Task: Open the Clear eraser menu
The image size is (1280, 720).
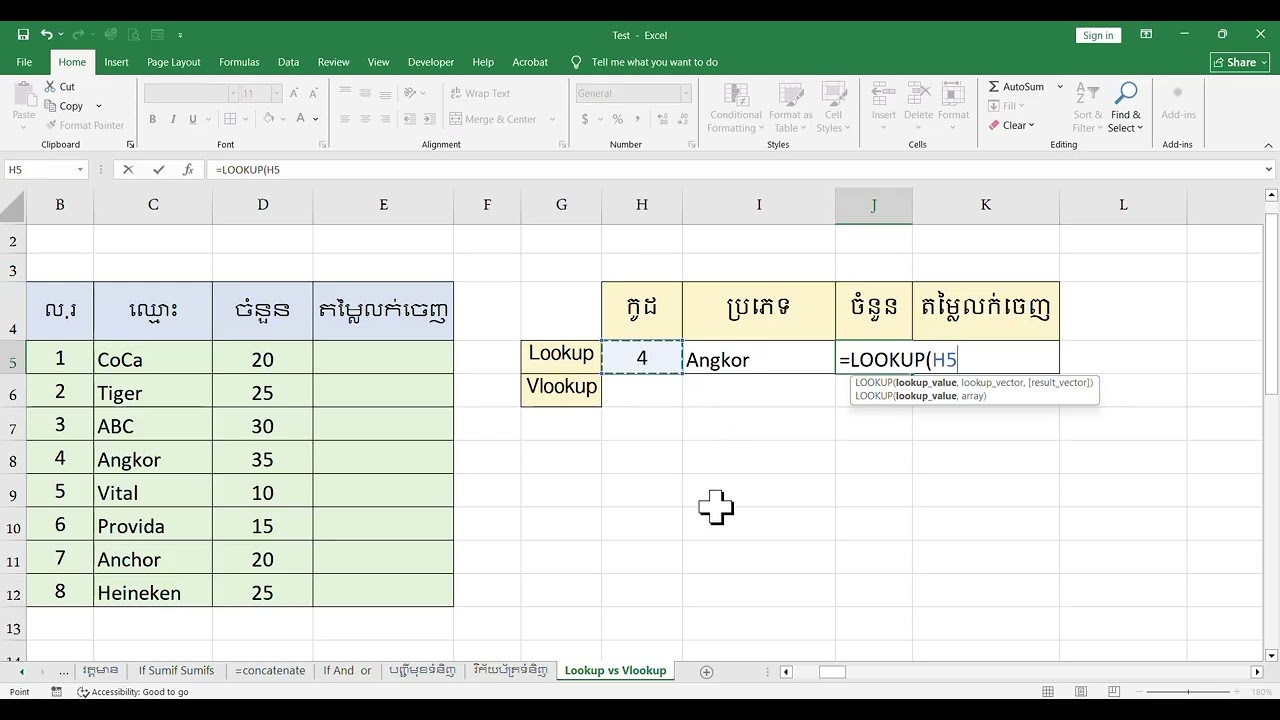Action: point(1011,125)
